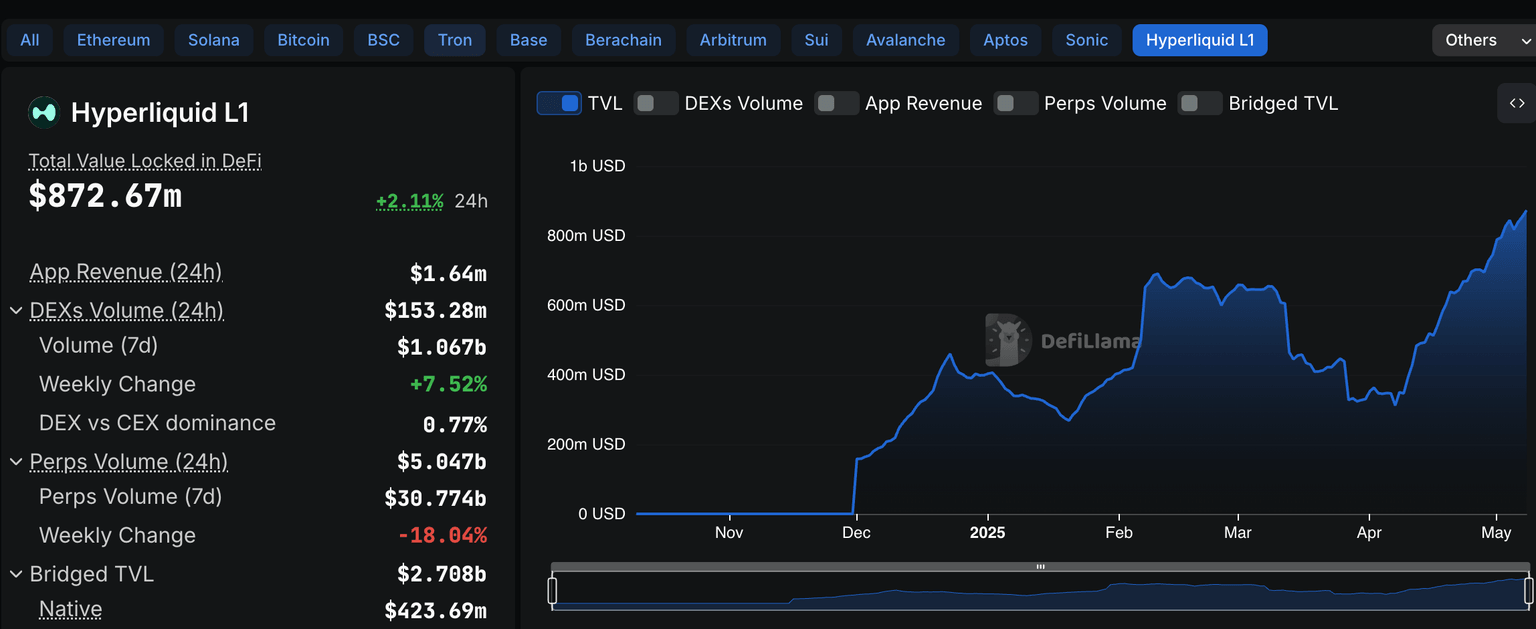Image resolution: width=1536 pixels, height=629 pixels.
Task: Collapse the DEXs Volume (24h) section
Action: [16, 311]
